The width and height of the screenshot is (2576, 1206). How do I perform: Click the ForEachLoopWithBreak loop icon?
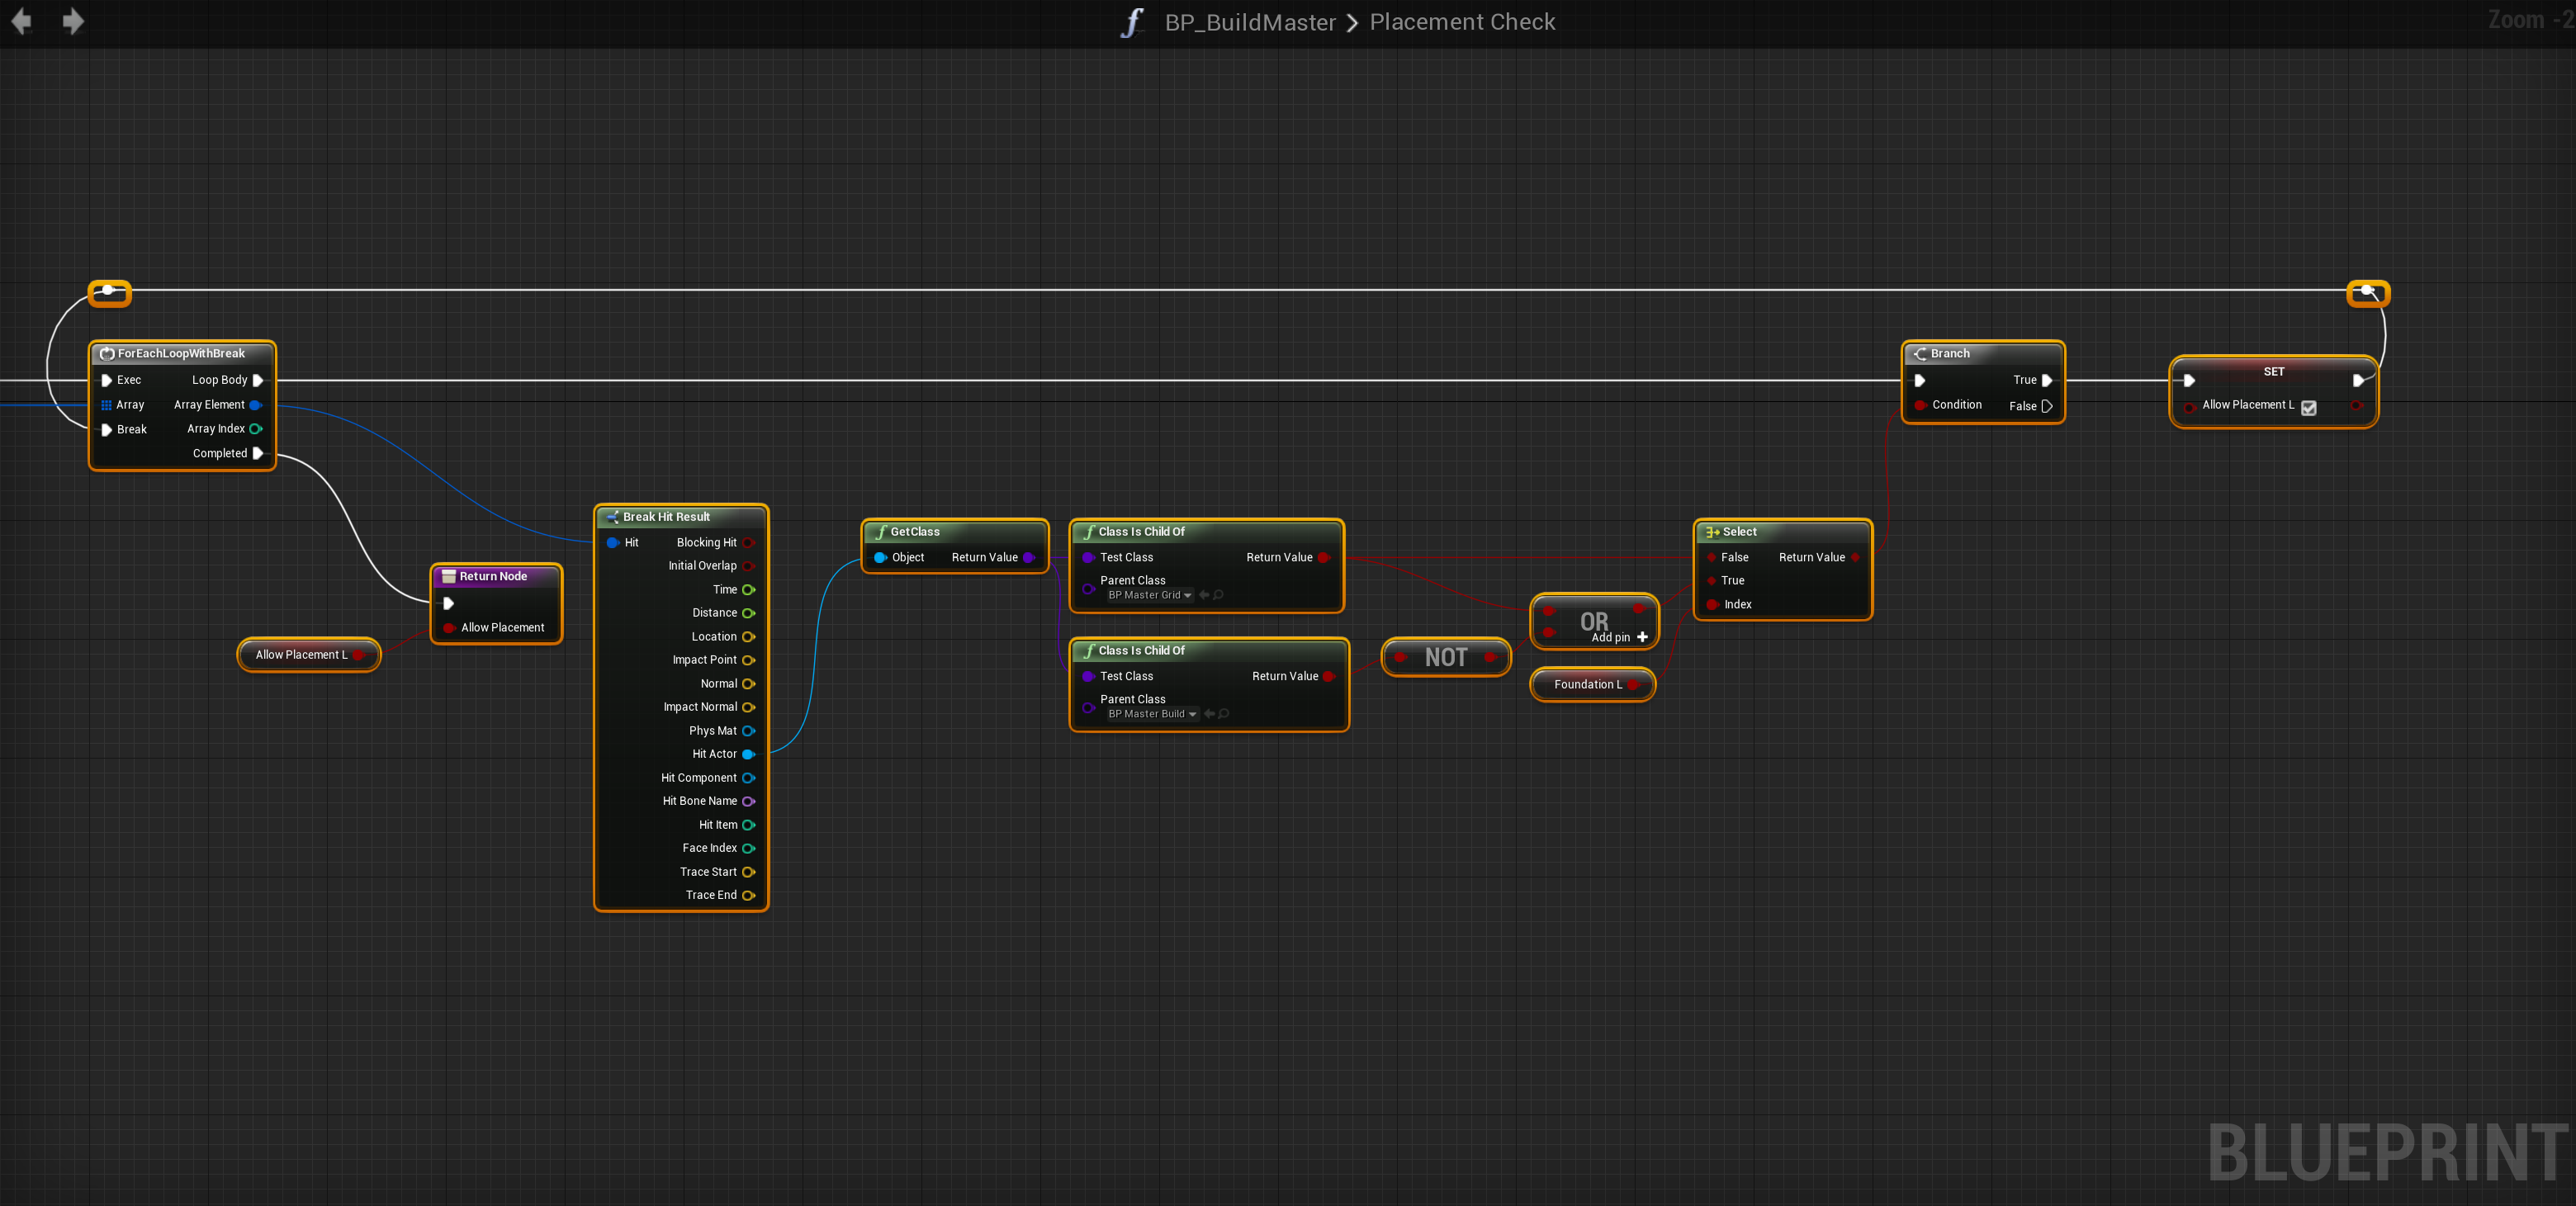point(107,353)
